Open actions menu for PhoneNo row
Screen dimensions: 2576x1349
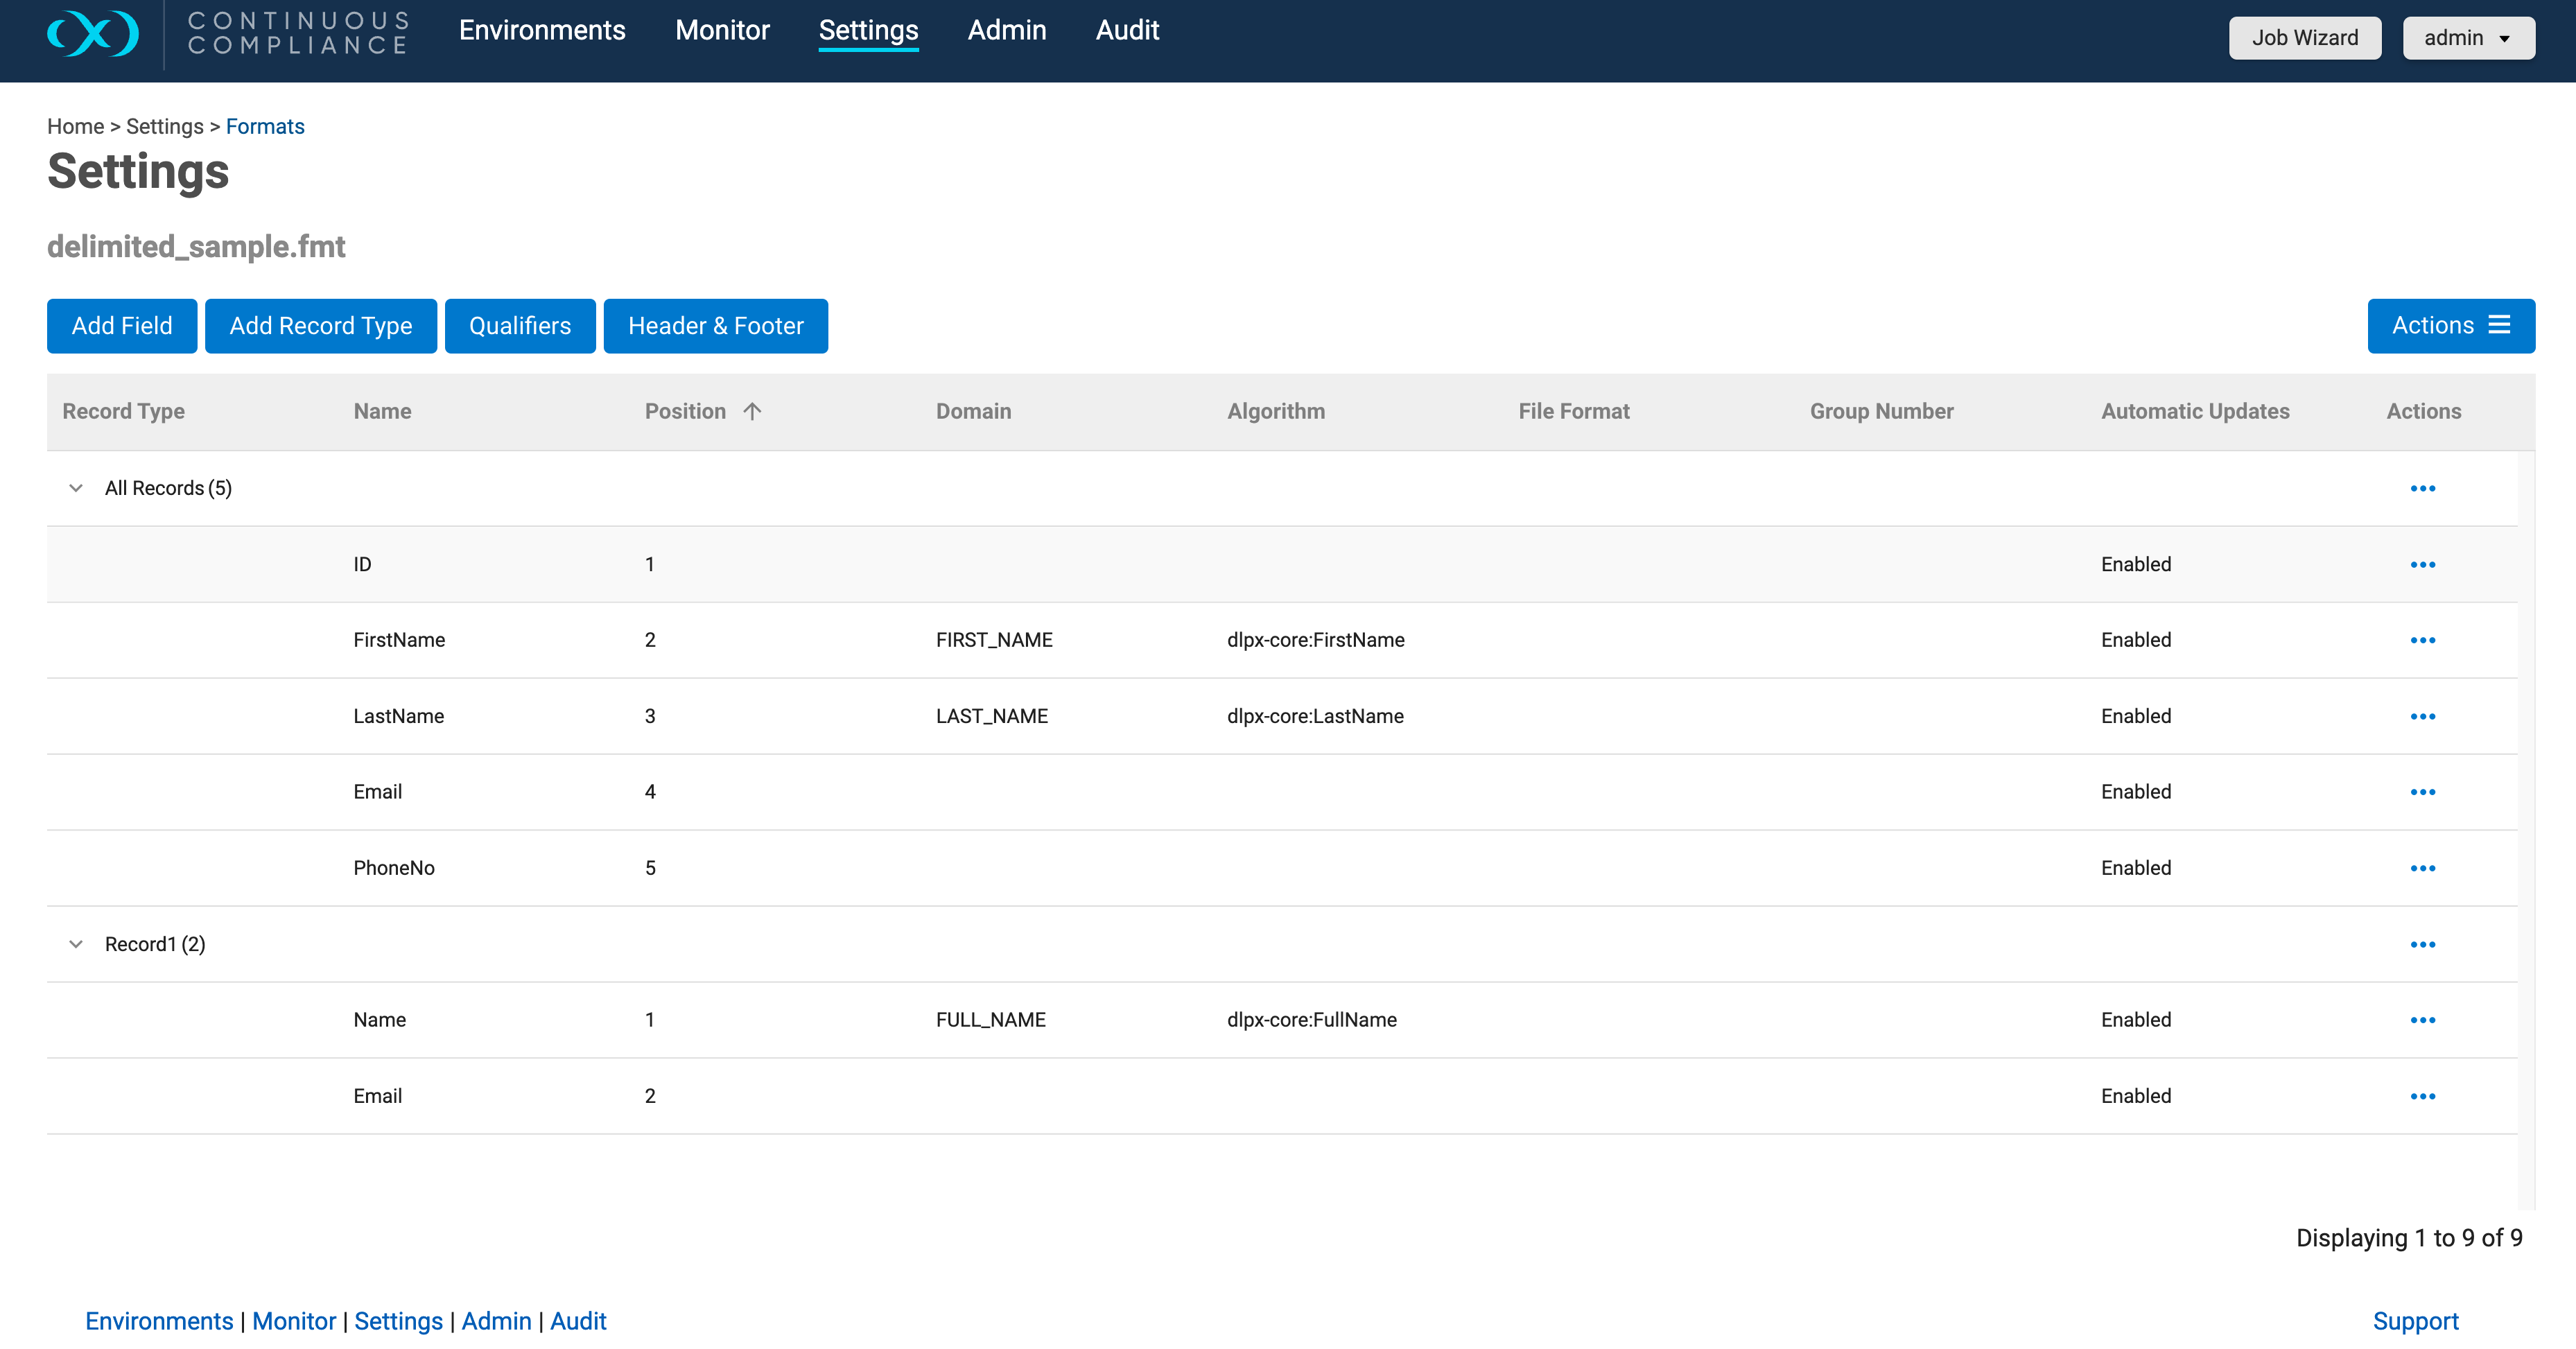point(2422,868)
